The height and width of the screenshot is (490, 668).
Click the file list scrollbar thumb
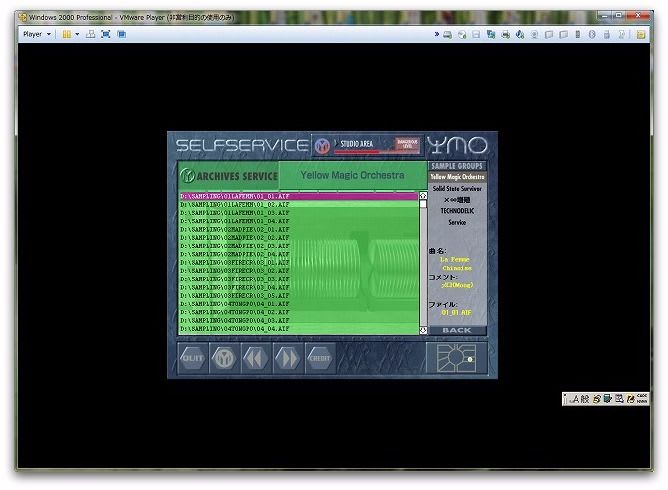[x=423, y=204]
